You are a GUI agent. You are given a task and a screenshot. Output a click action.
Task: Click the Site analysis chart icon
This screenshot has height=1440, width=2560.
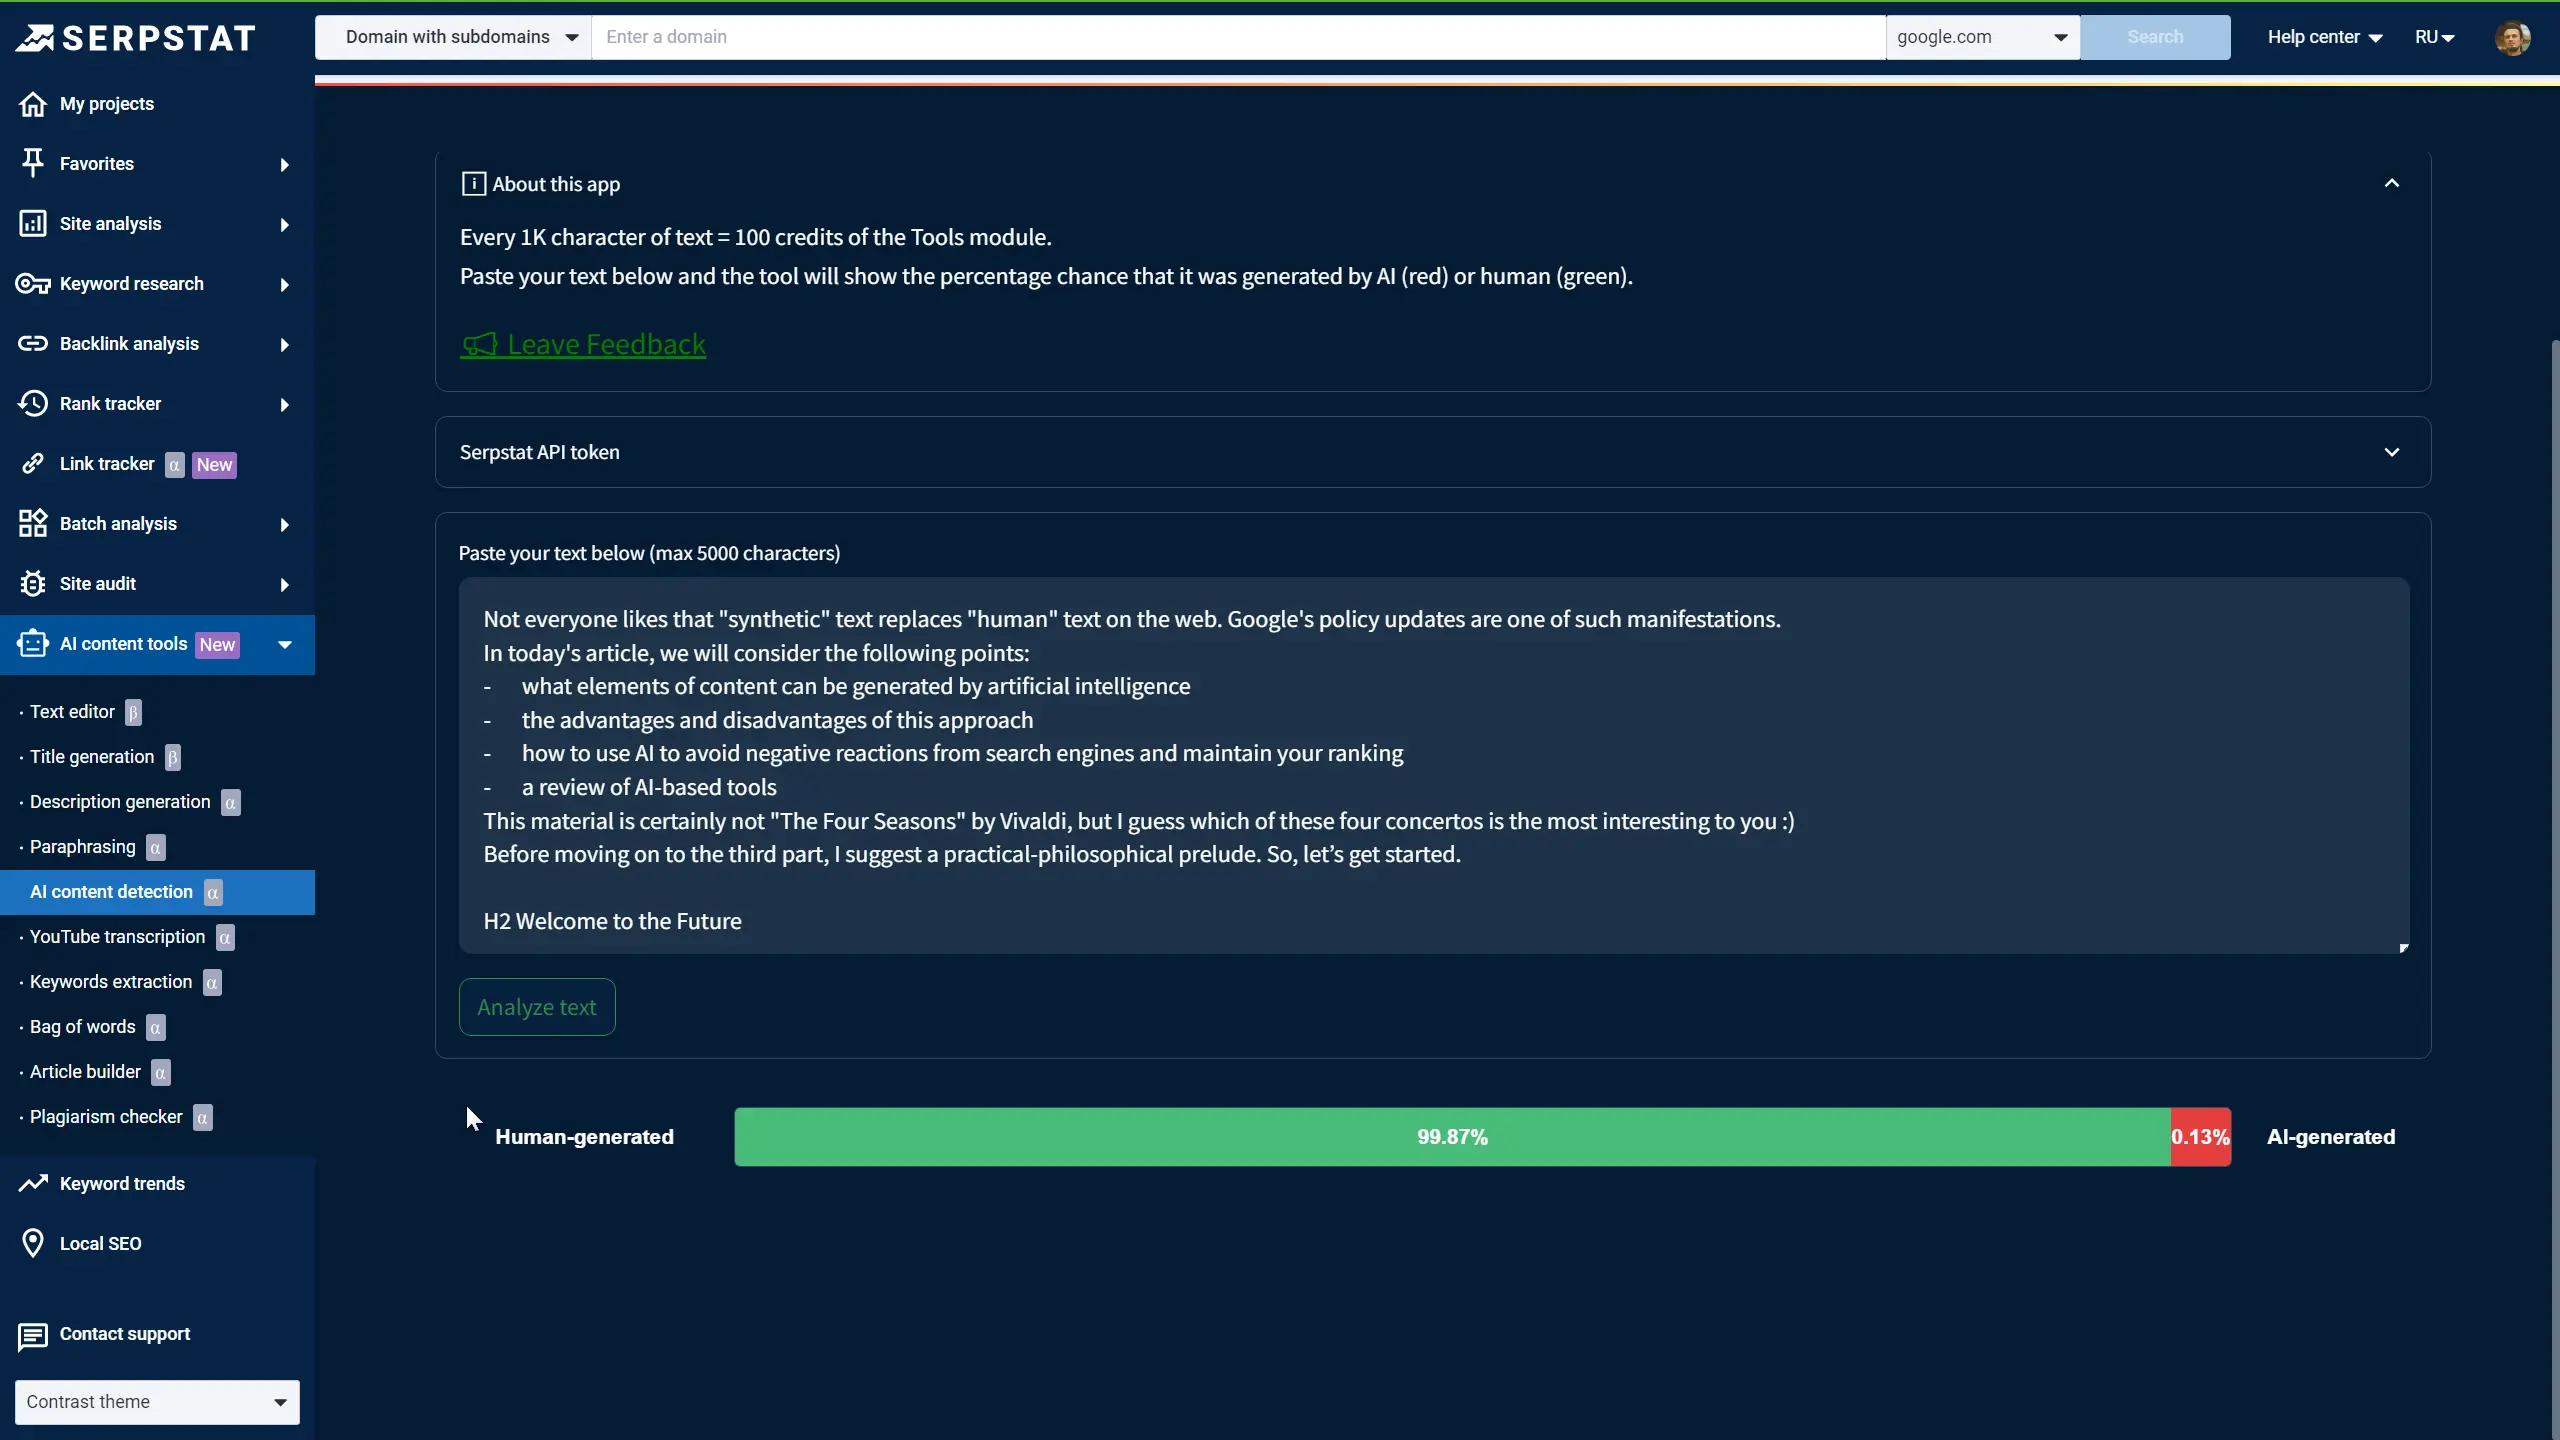point(33,224)
